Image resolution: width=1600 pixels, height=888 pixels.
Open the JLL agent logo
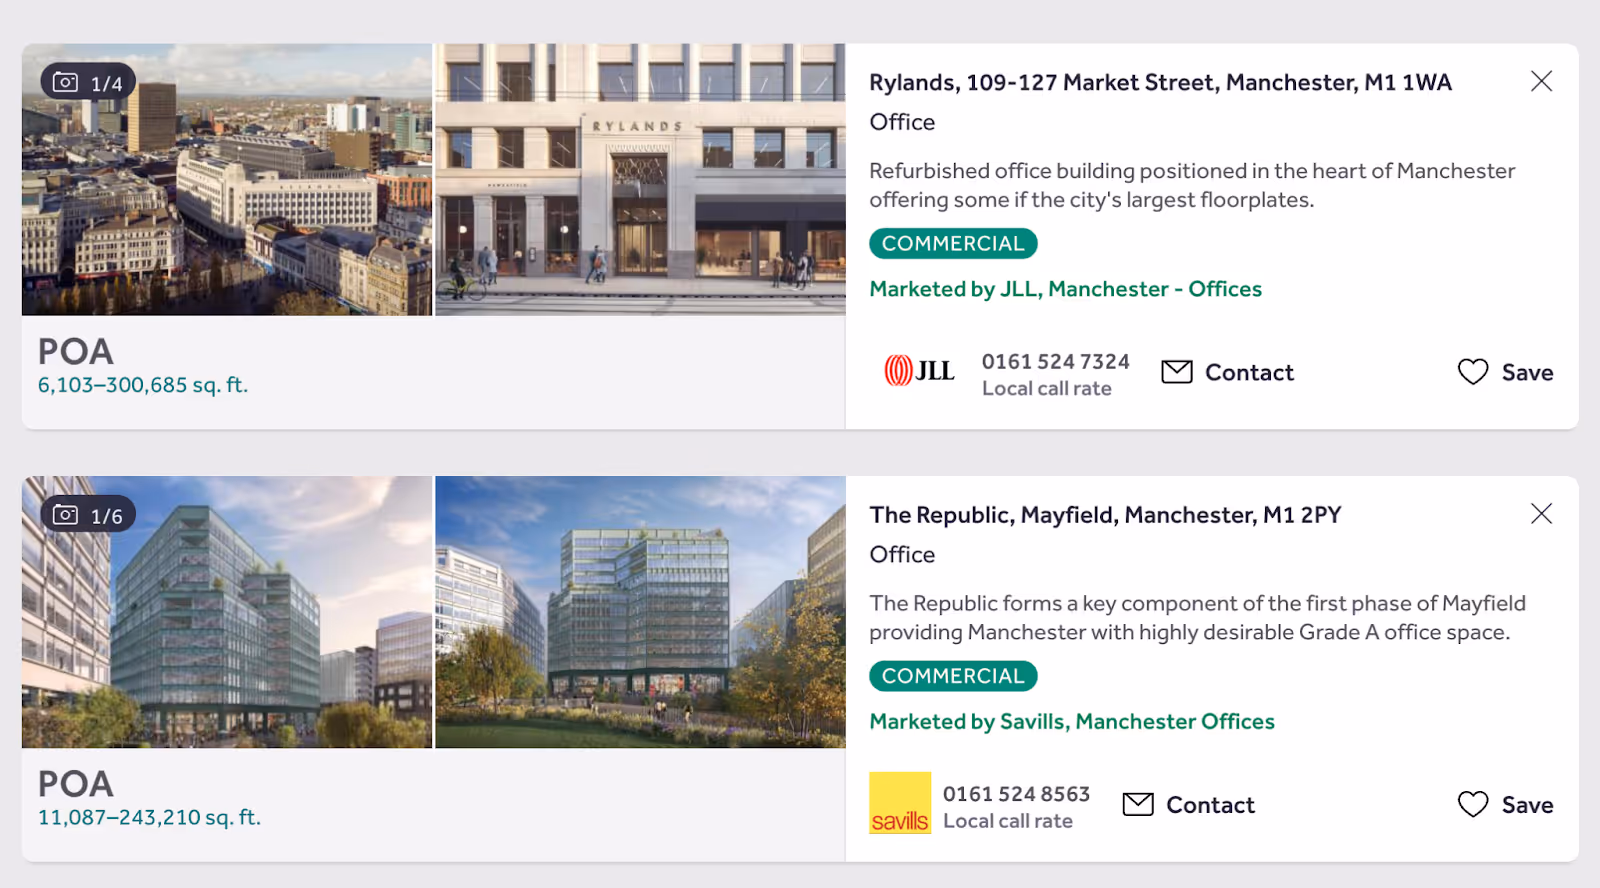pyautogui.click(x=919, y=371)
